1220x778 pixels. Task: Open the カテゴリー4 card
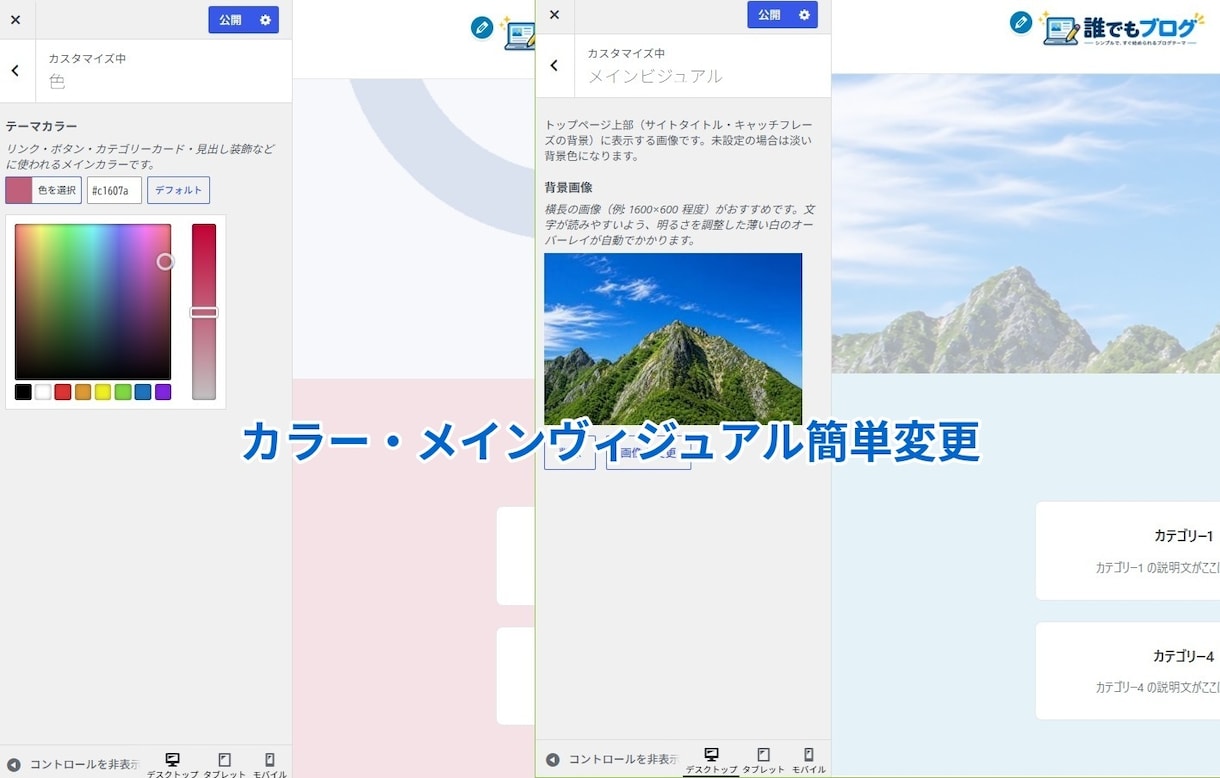[1127, 671]
